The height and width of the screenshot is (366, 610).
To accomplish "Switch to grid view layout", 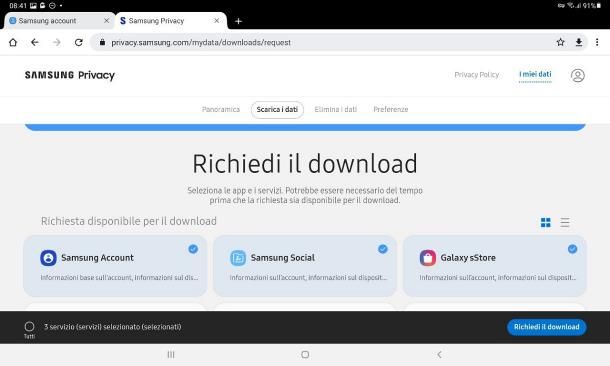I will point(546,222).
